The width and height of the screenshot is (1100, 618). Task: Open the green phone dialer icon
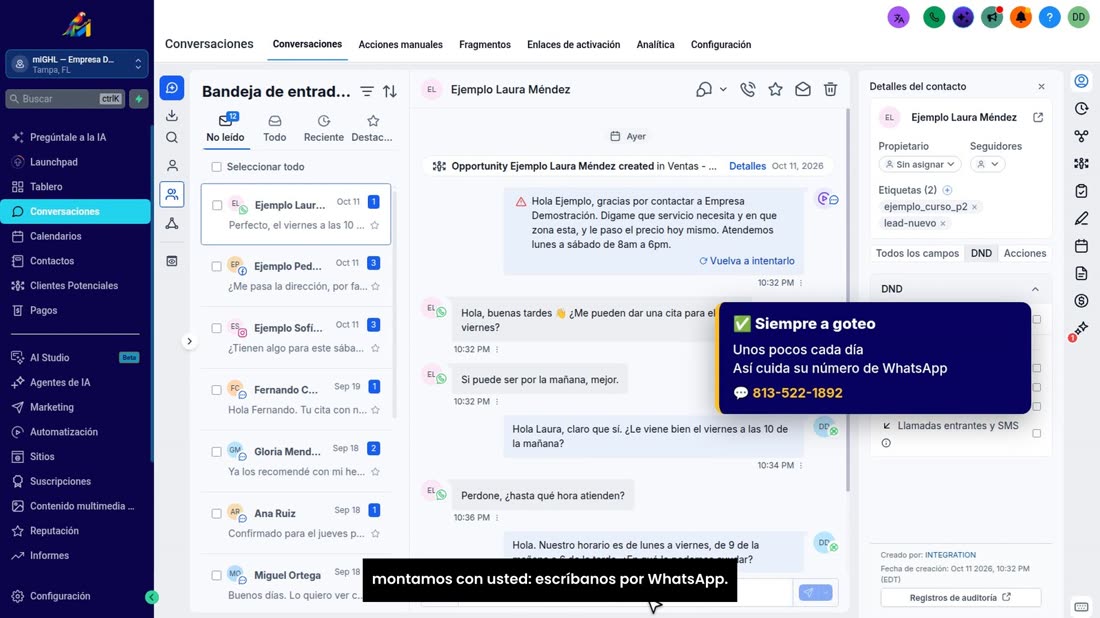coord(934,17)
